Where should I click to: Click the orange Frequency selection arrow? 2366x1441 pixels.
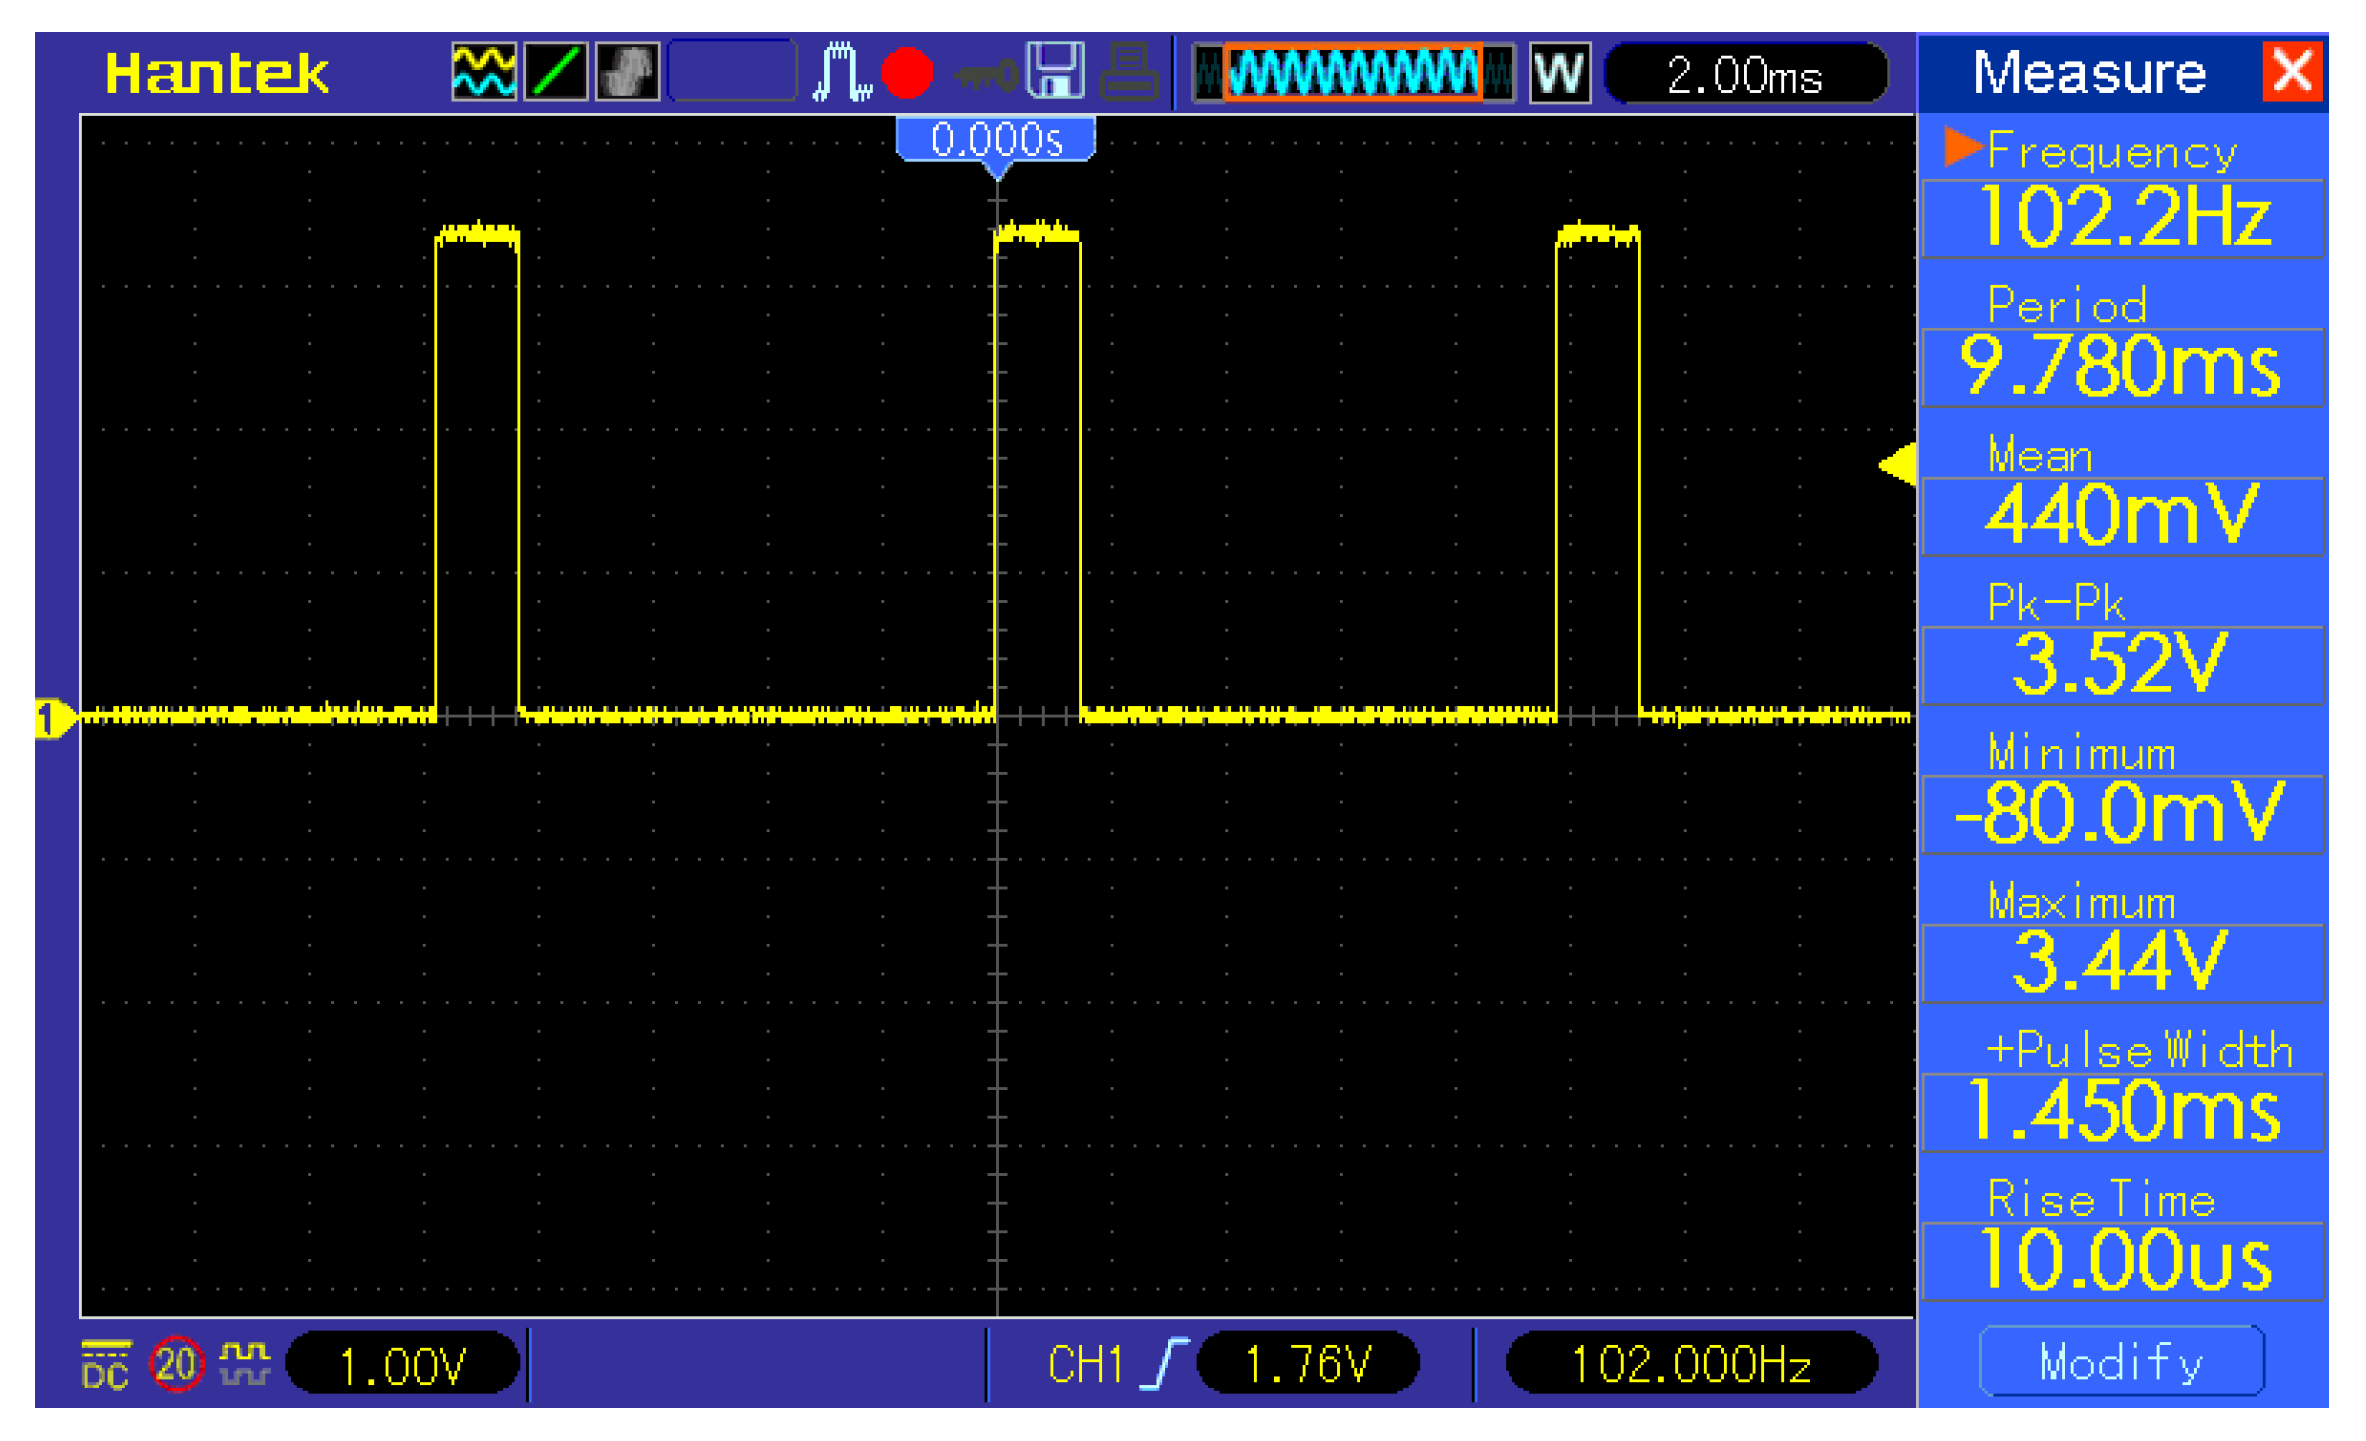(1963, 148)
